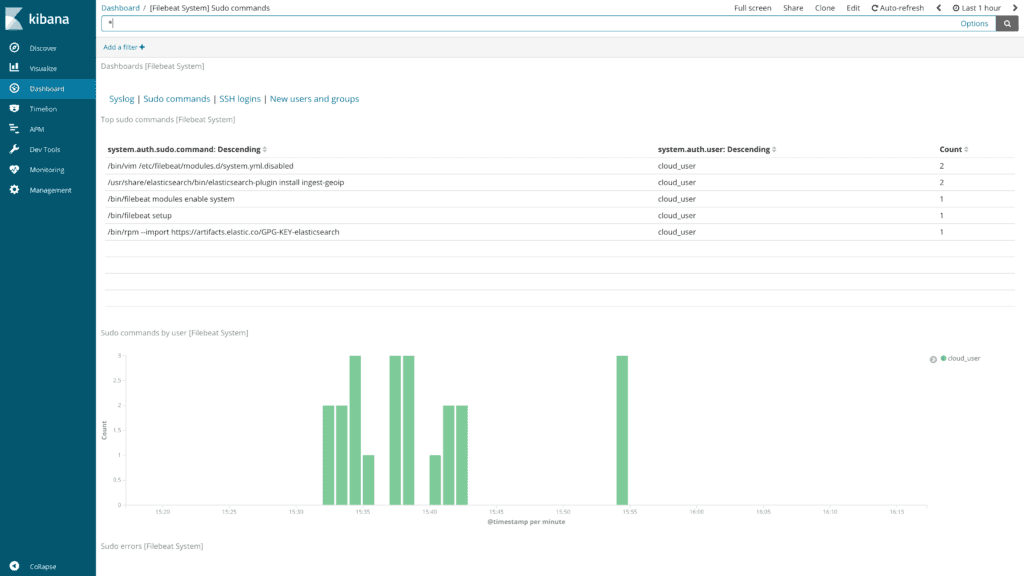Click the clock icon next to Last 1 hour
Image resolution: width=1024 pixels, height=576 pixels.
tap(956, 8)
